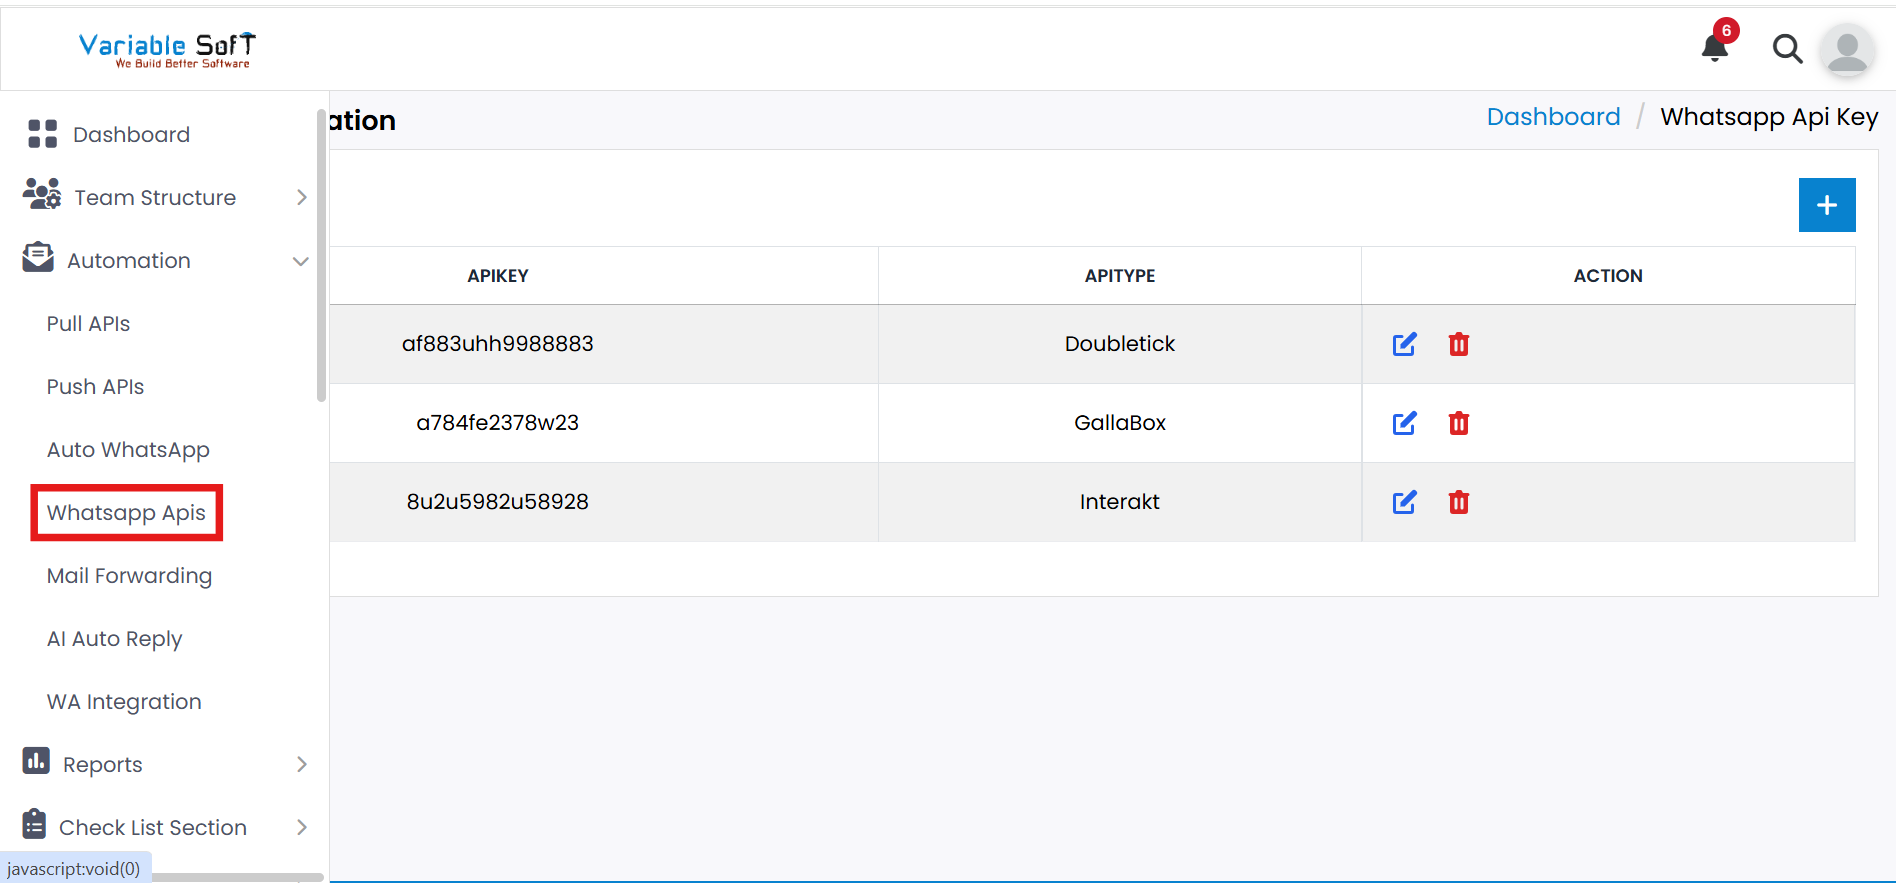Click the Dashboard breadcrumb link
The width and height of the screenshot is (1896, 883).
click(x=1553, y=117)
